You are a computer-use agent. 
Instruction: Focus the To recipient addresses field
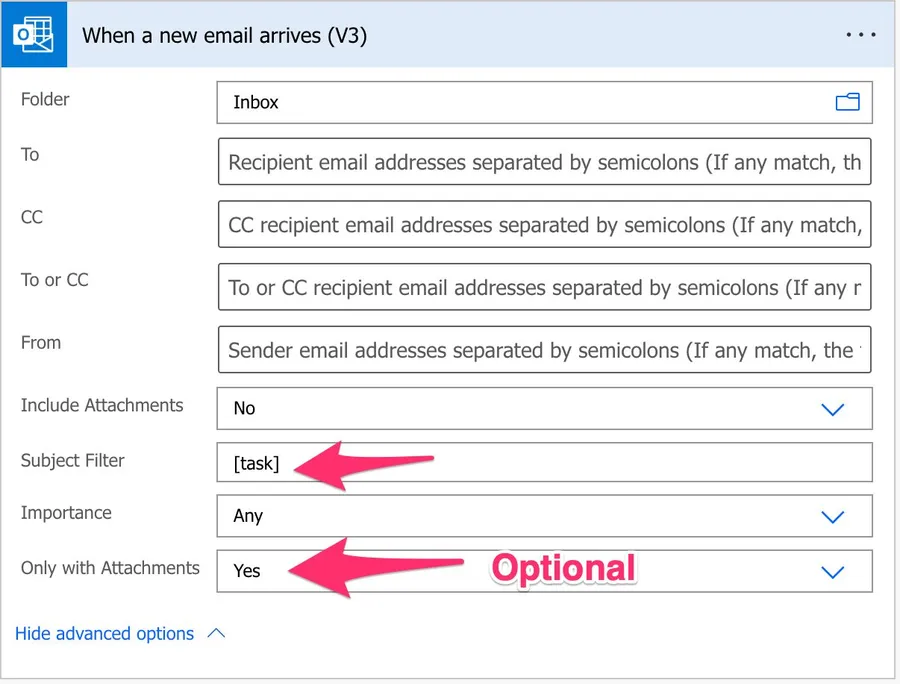543,162
